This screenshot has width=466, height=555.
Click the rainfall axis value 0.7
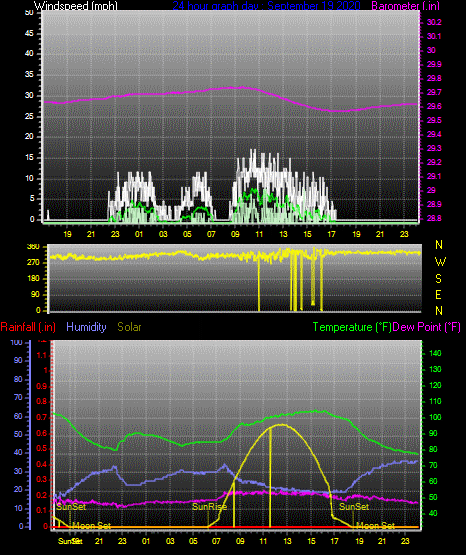[42, 417]
